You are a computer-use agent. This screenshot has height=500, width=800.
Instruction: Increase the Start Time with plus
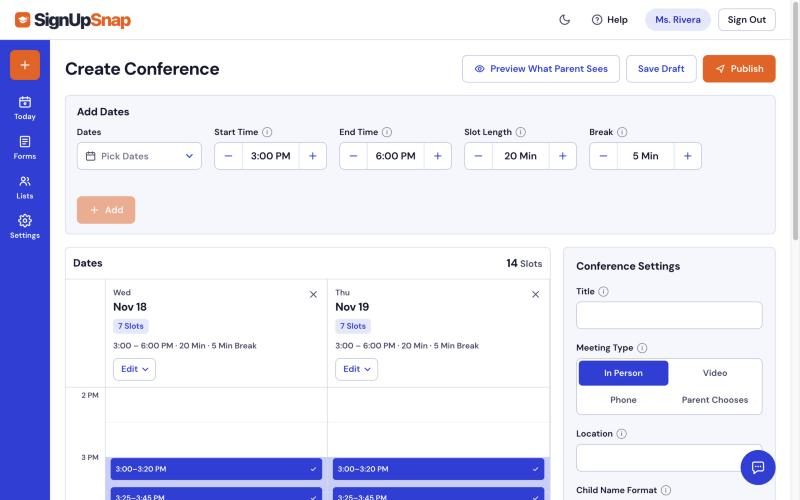tap(313, 156)
